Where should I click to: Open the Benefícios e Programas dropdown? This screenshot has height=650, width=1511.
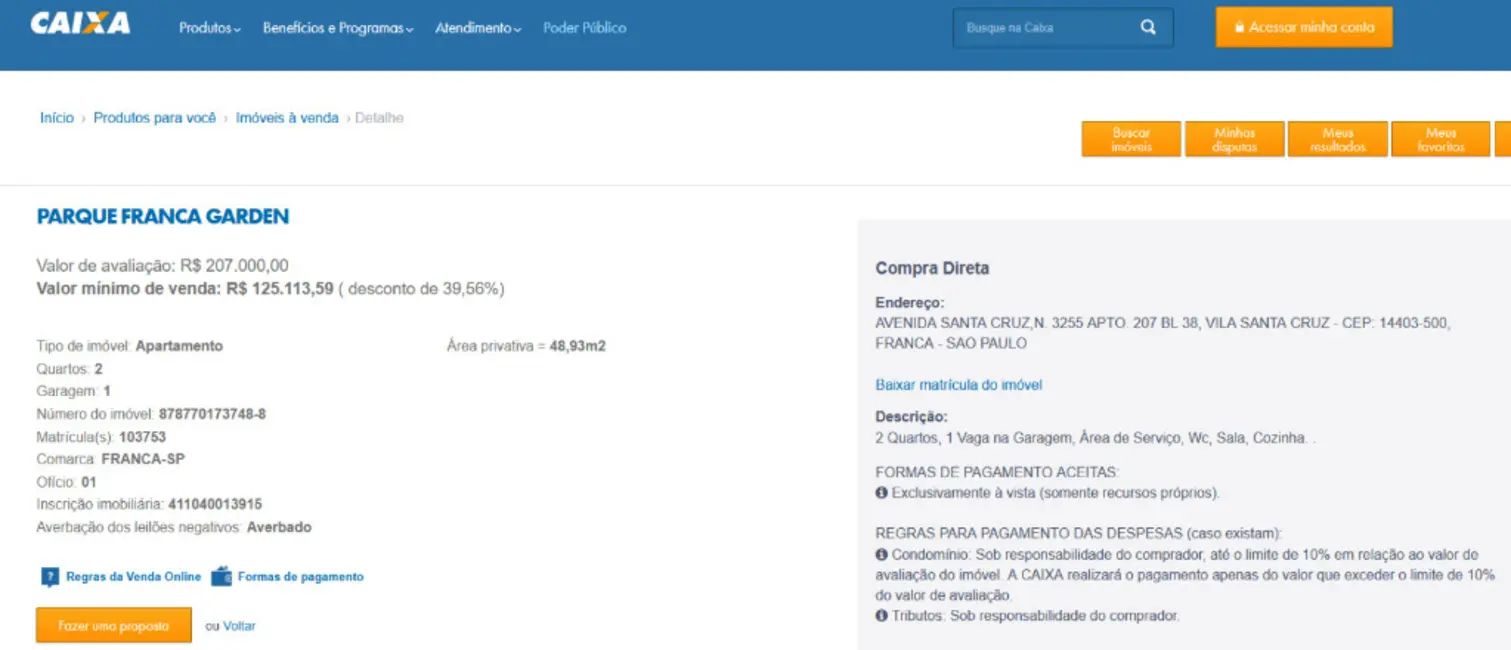pos(337,28)
